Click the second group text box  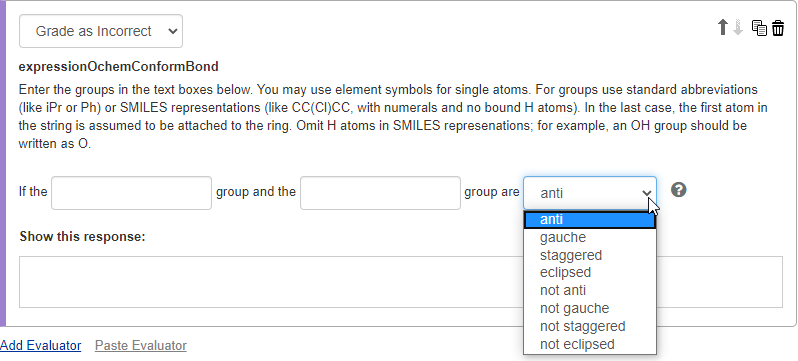[x=380, y=193]
